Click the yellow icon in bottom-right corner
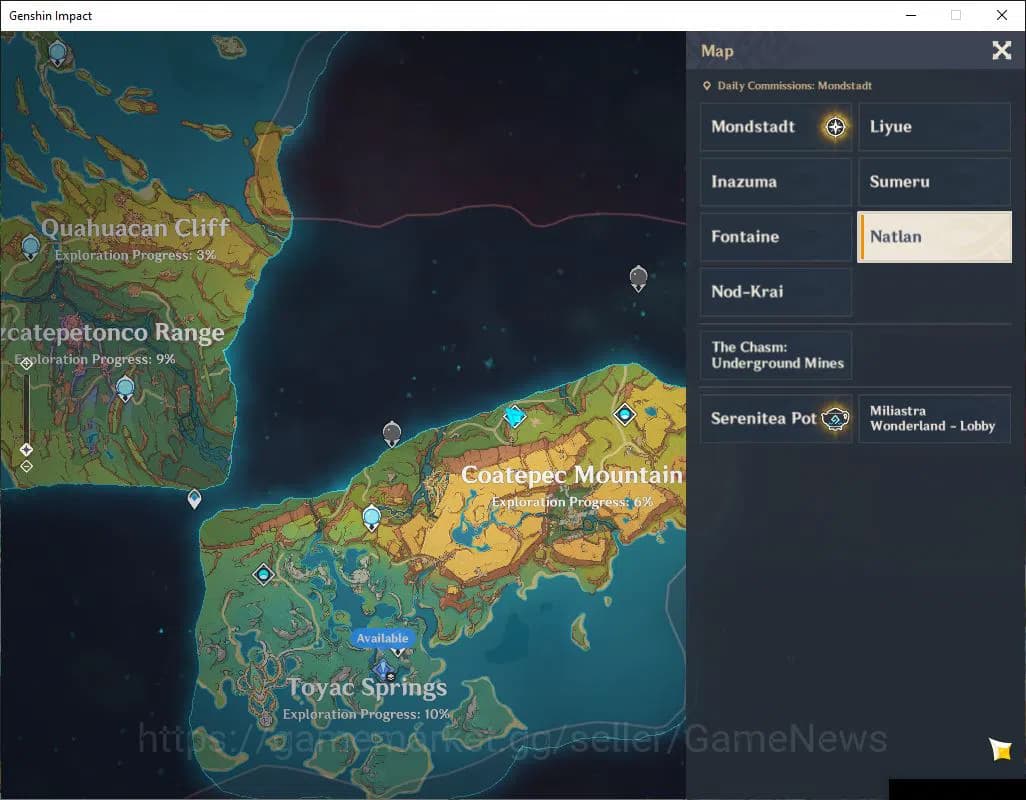 click(1000, 749)
